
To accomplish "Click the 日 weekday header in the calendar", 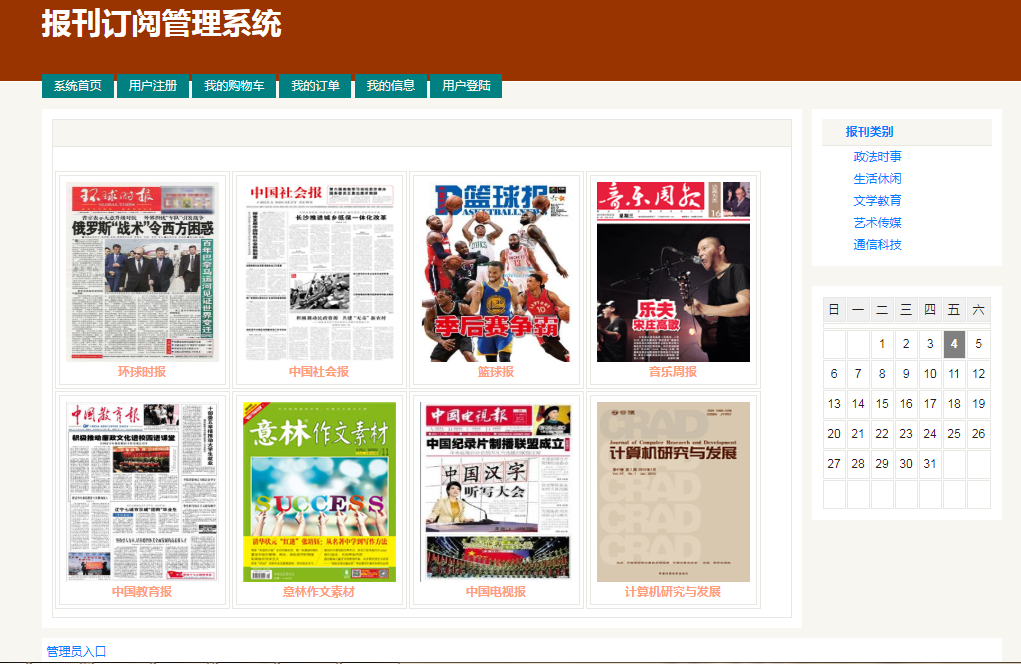I will click(834, 310).
